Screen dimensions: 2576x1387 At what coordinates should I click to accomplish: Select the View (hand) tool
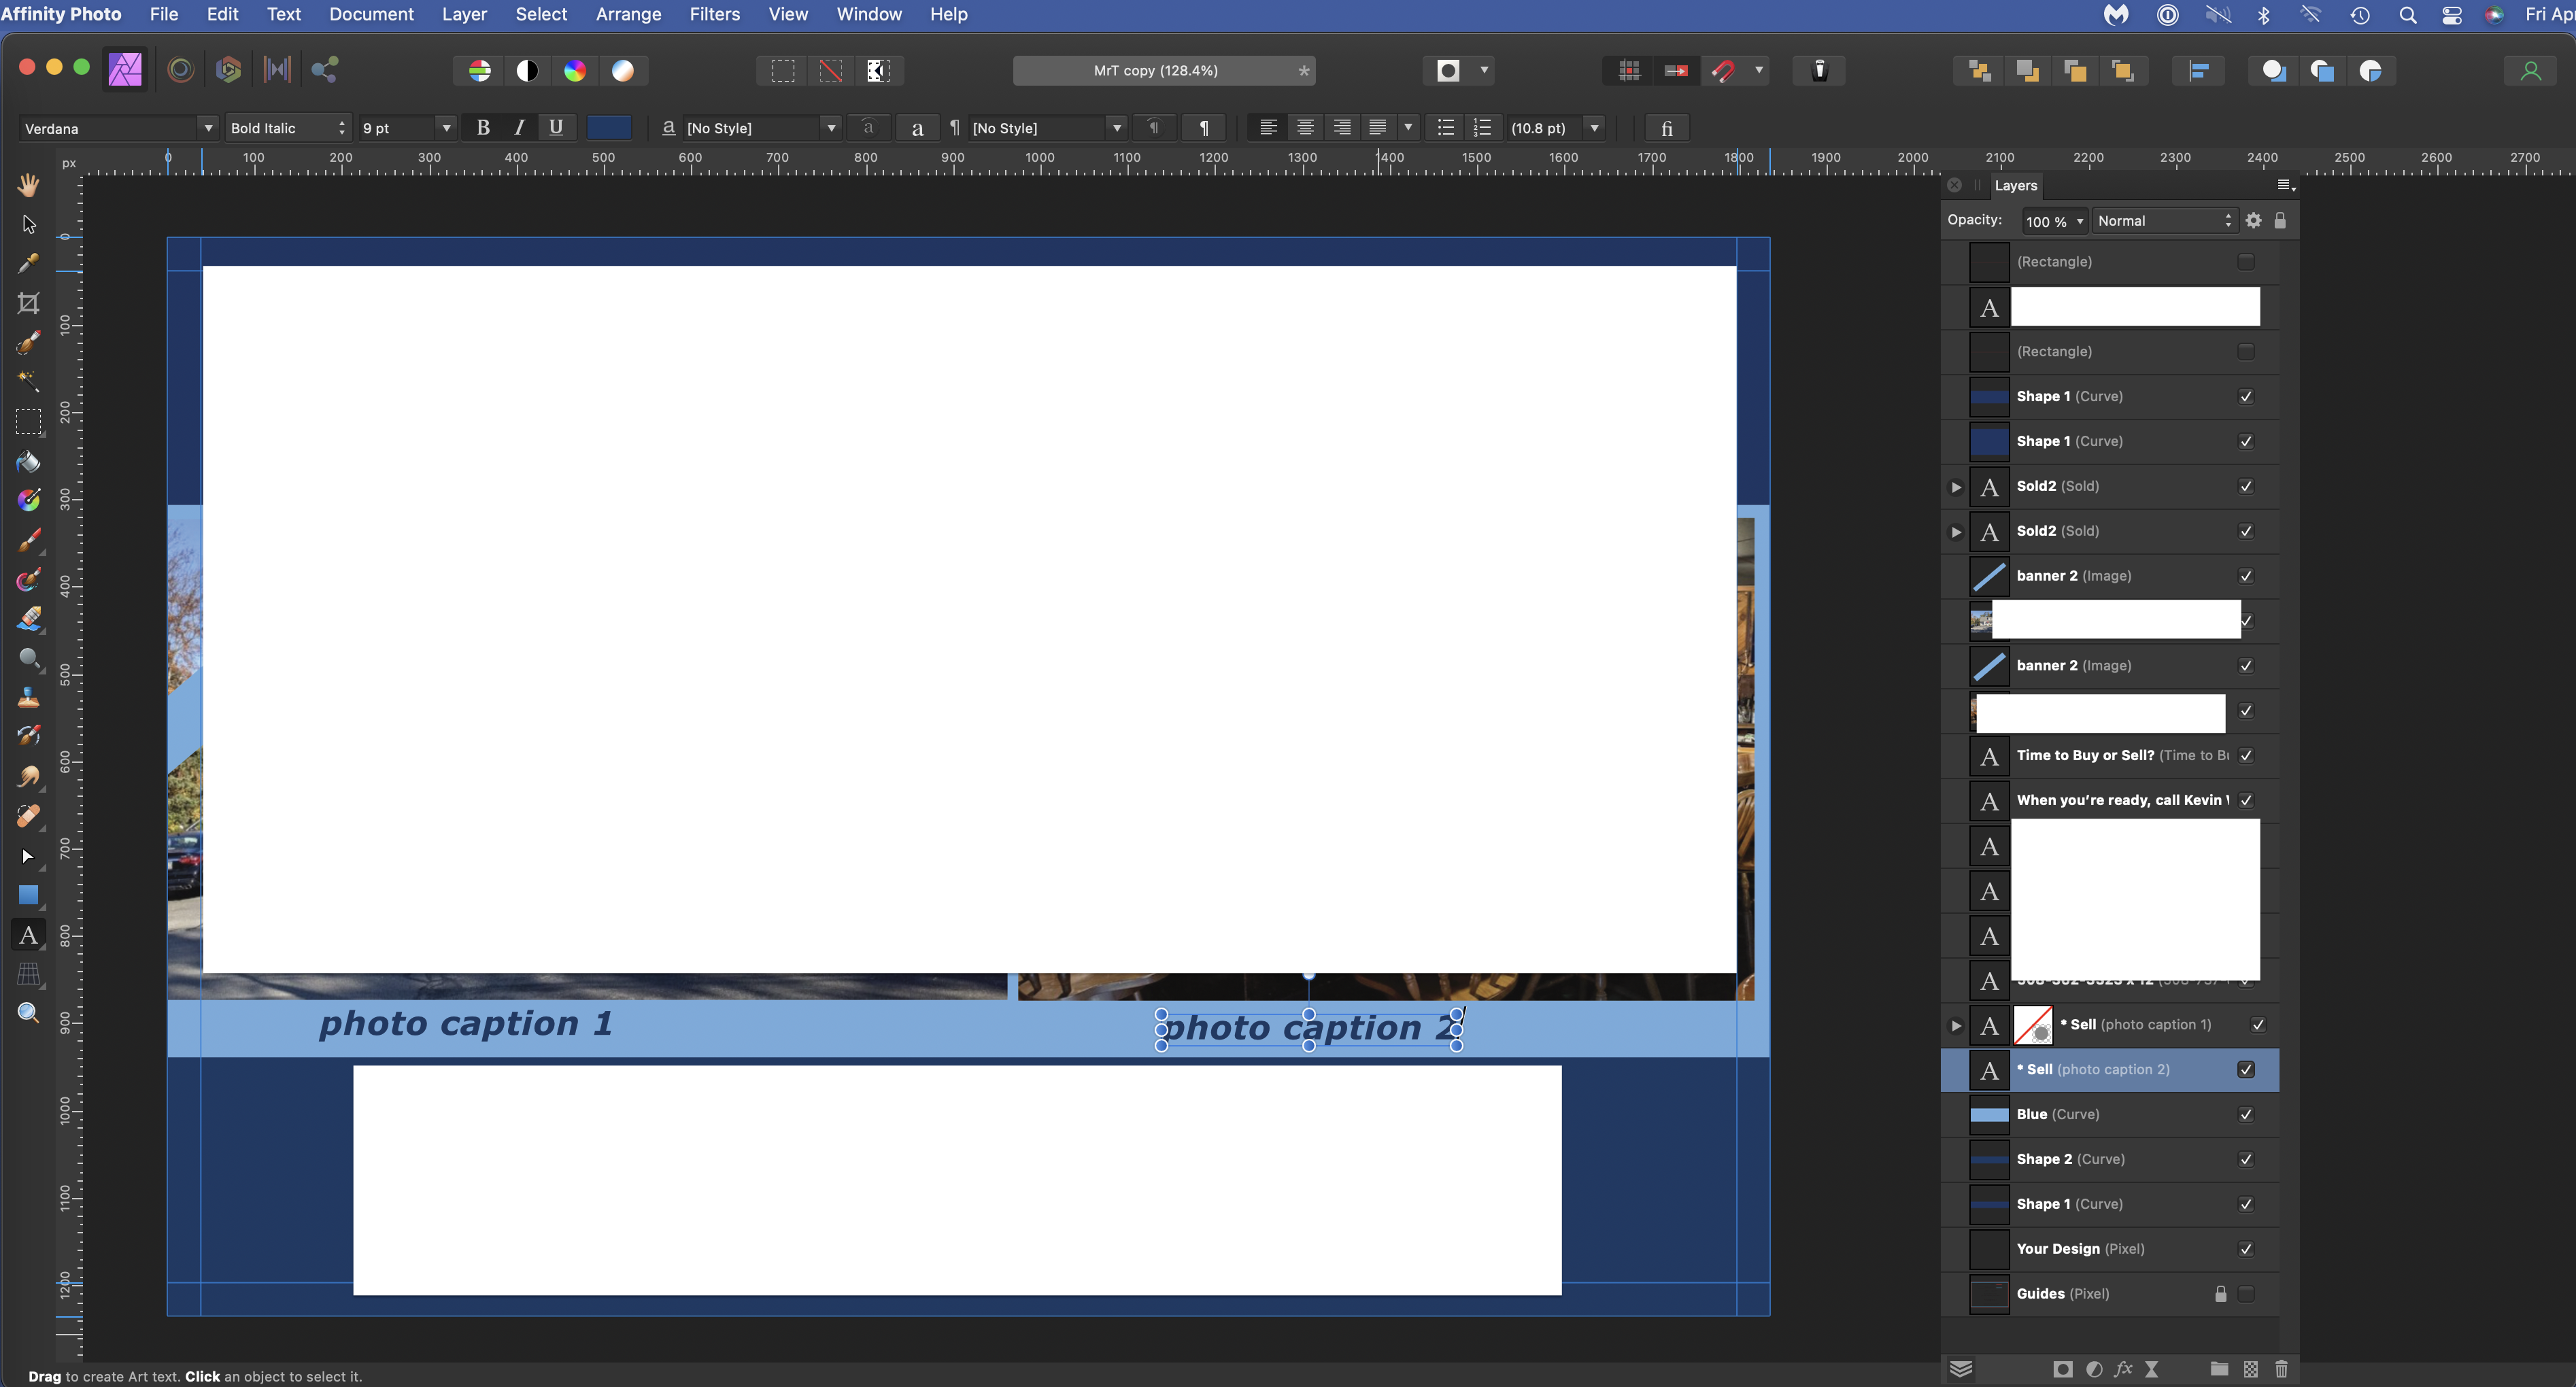point(28,185)
